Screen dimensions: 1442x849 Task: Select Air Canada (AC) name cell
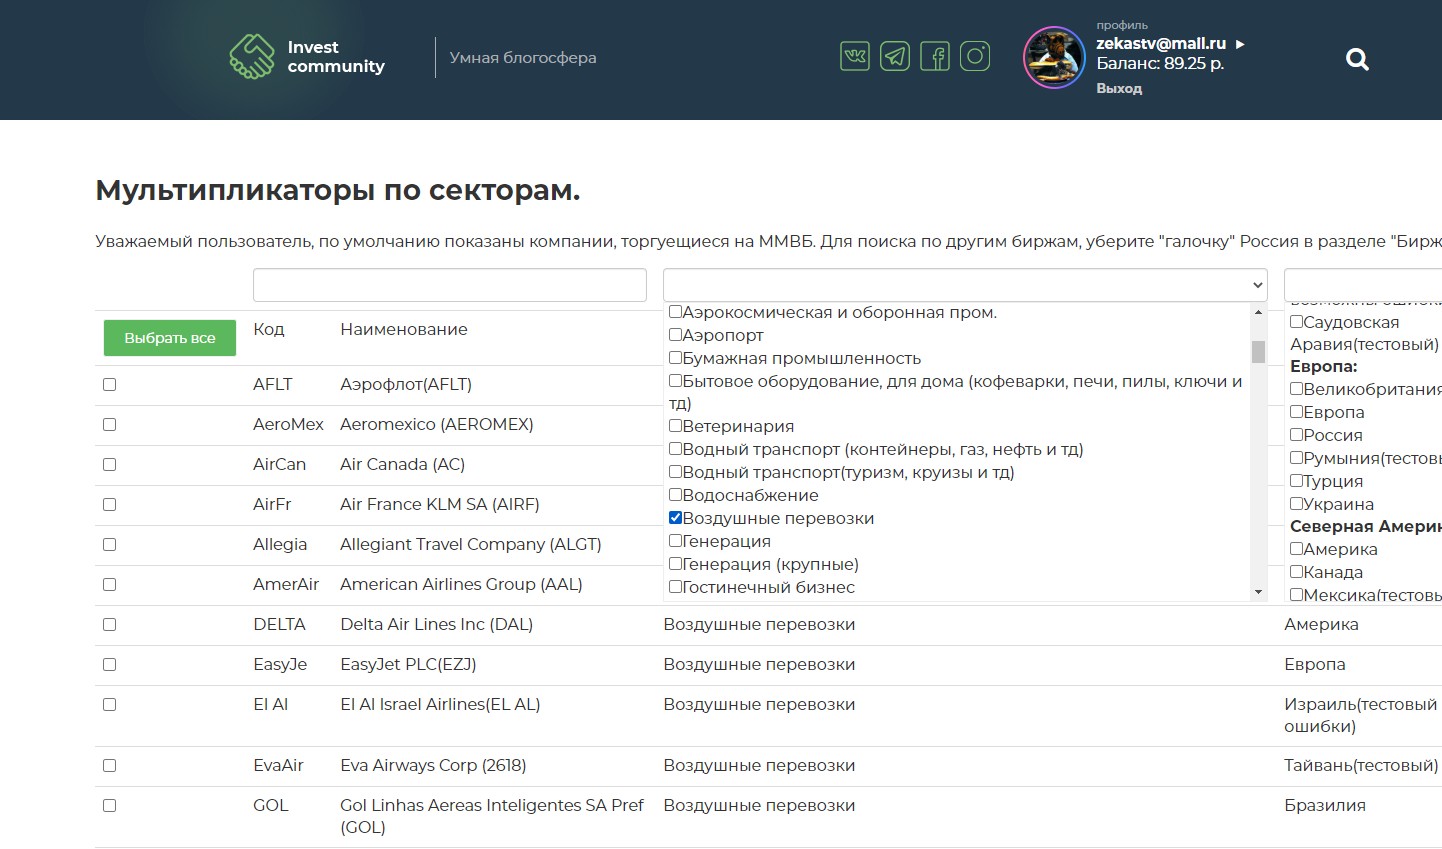[x=403, y=465]
